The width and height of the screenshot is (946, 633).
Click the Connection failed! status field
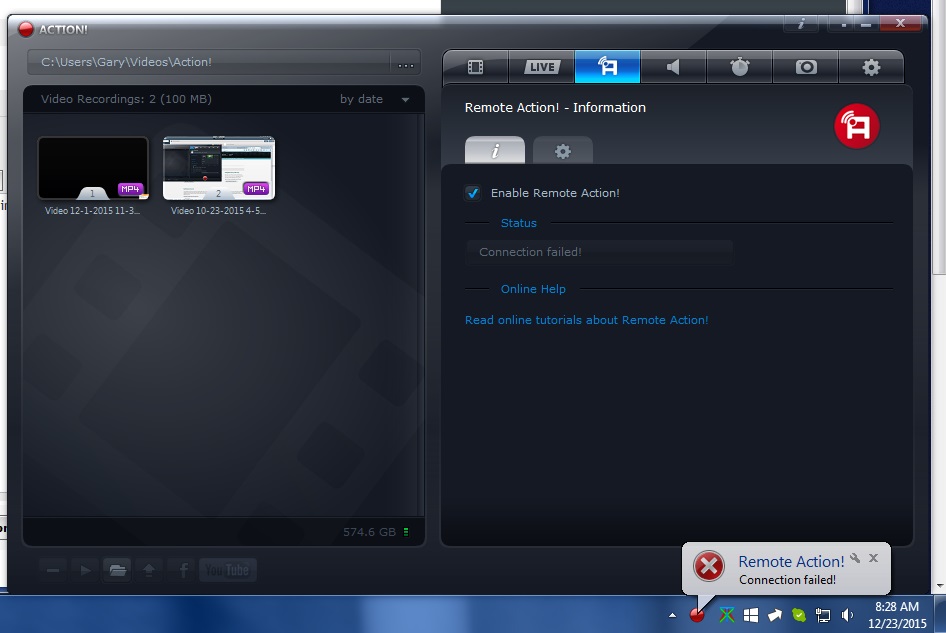click(x=599, y=252)
